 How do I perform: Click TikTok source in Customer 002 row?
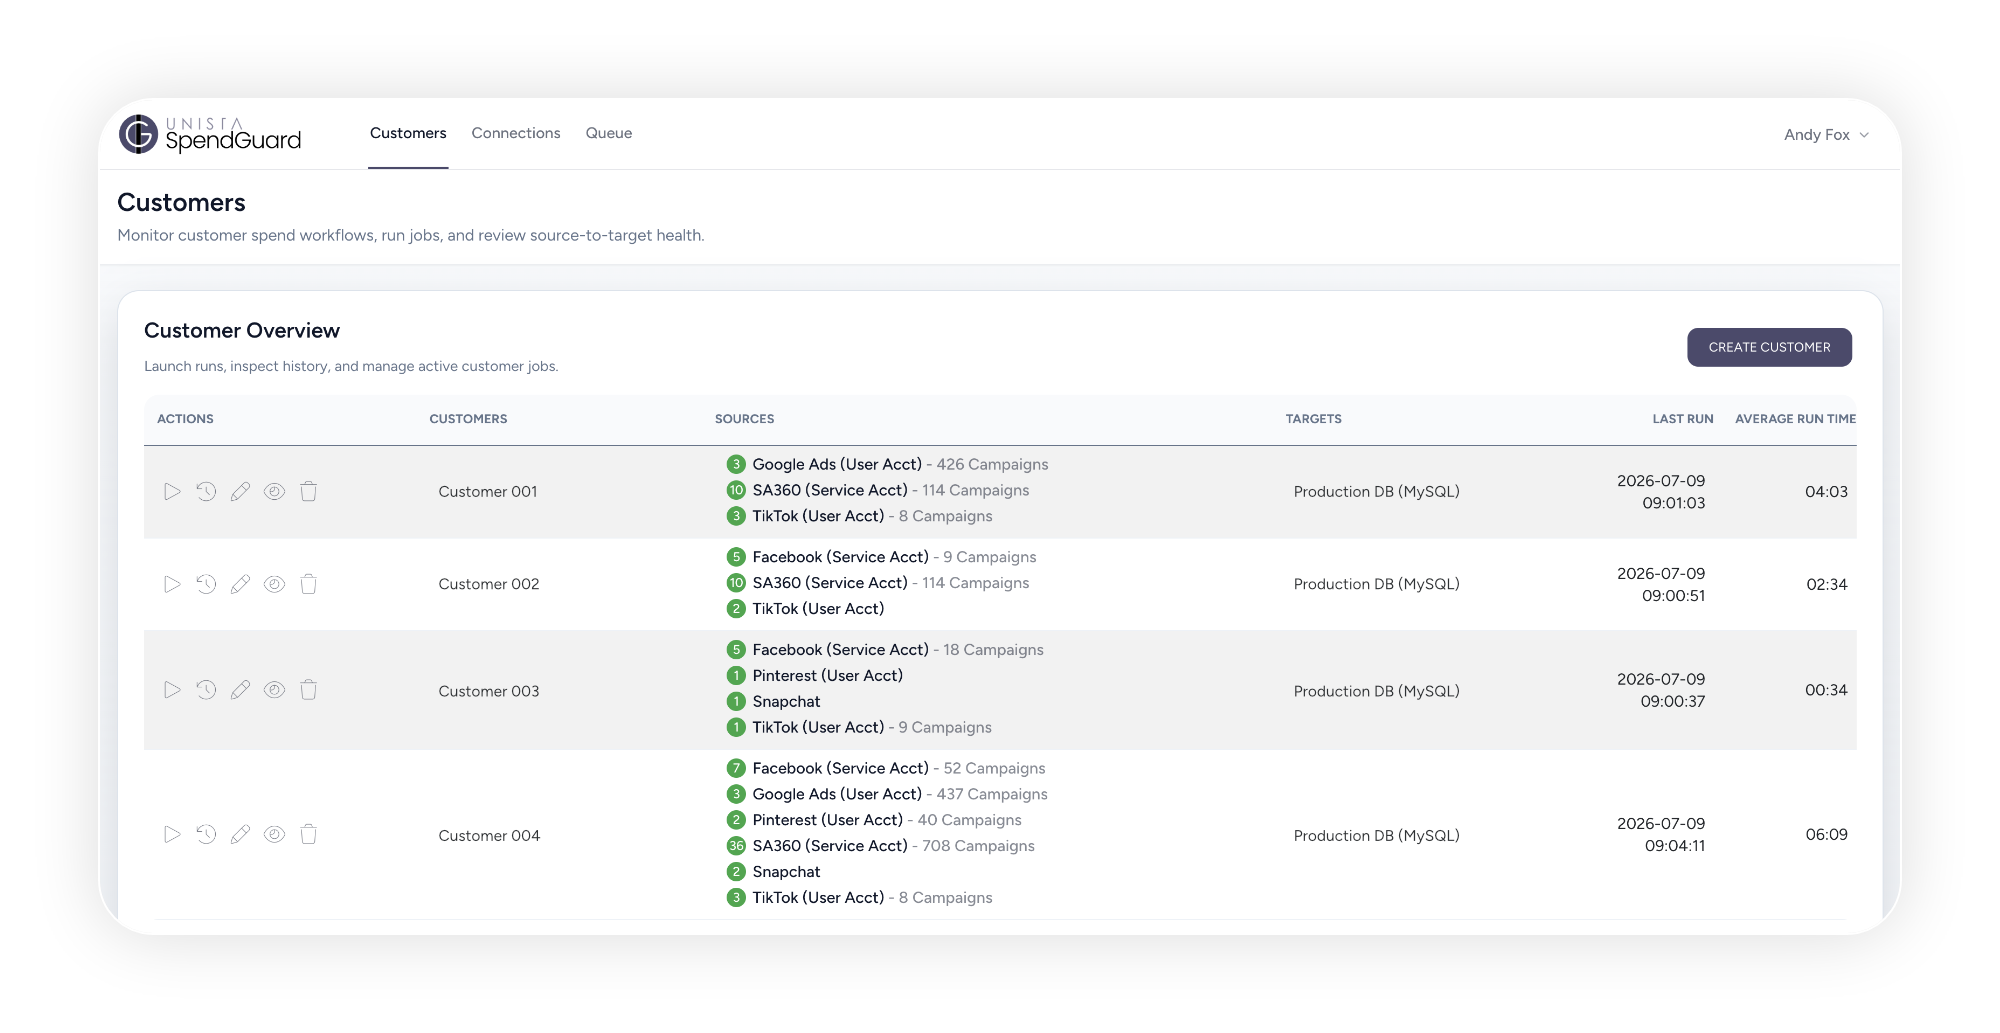(x=818, y=609)
